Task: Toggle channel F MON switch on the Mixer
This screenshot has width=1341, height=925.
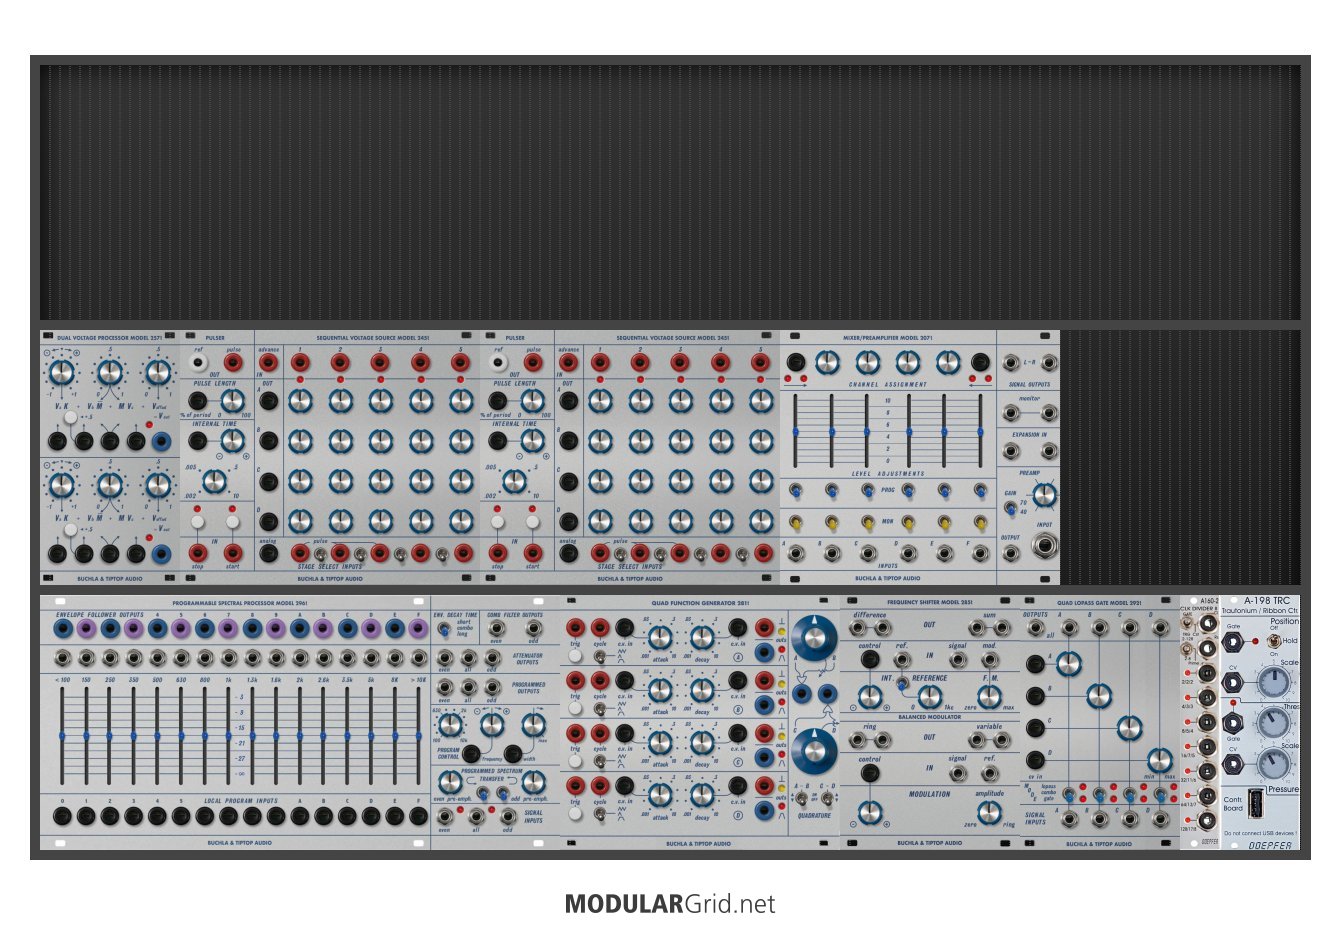Action: (979, 521)
